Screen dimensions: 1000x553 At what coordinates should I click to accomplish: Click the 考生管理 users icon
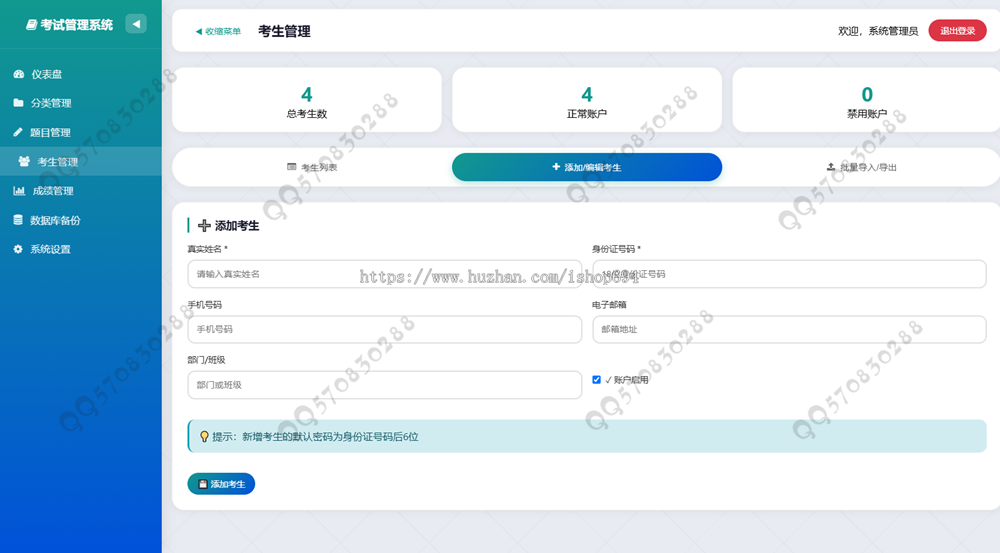pos(24,161)
